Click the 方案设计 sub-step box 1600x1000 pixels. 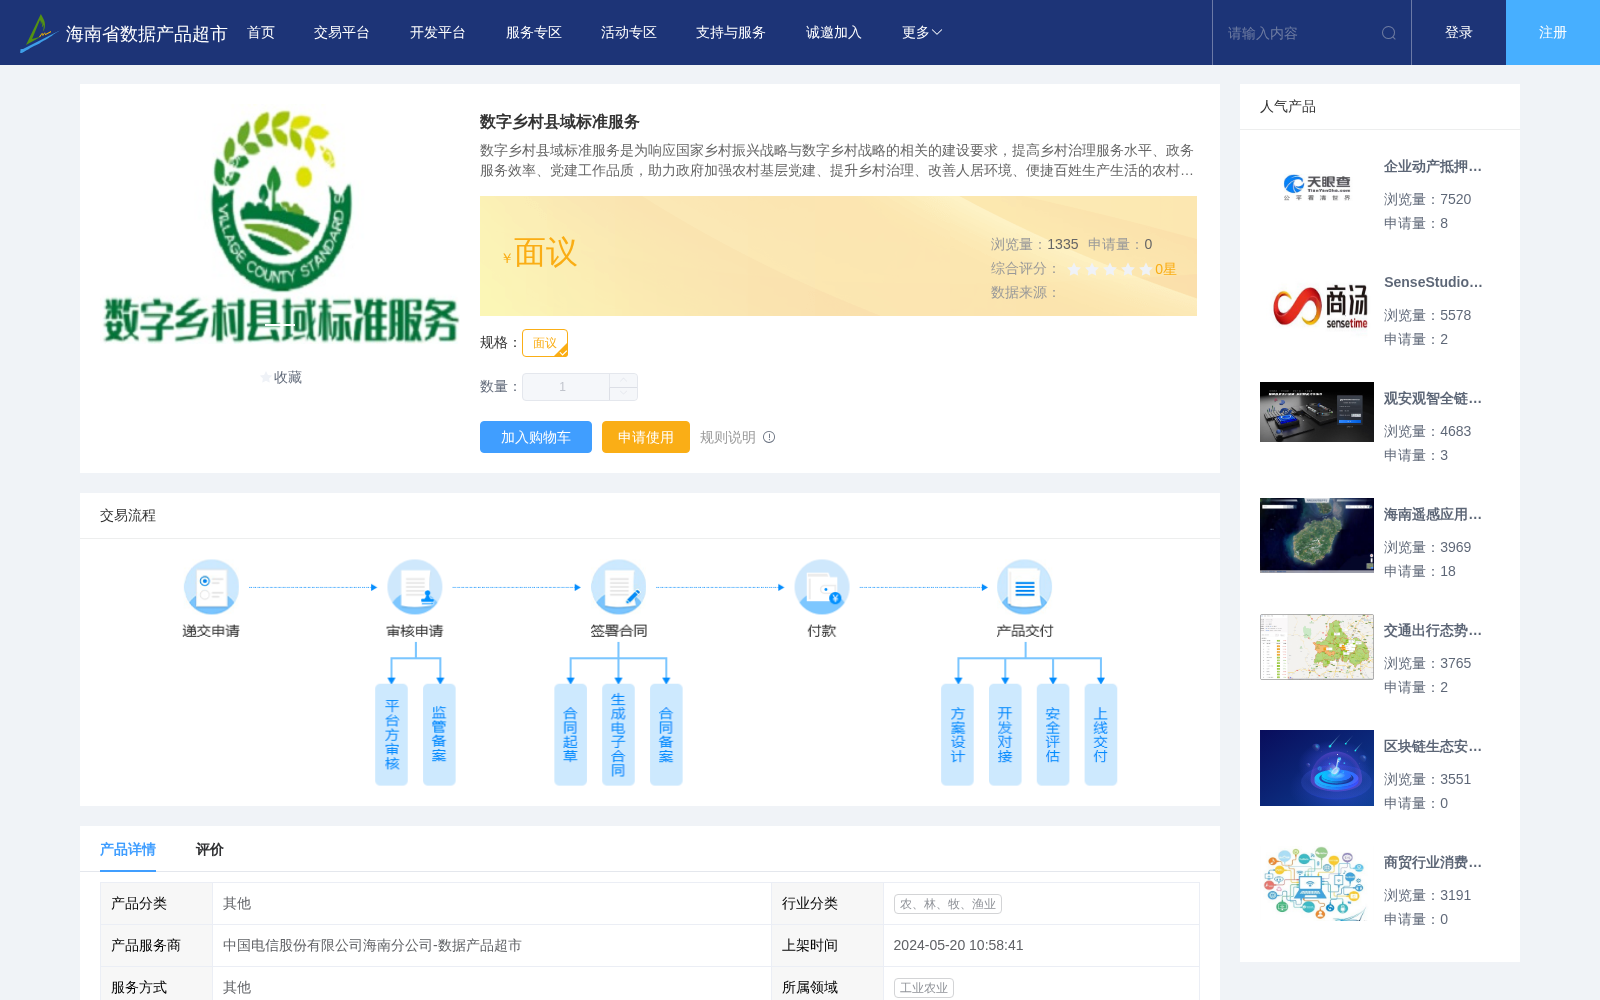coord(957,735)
